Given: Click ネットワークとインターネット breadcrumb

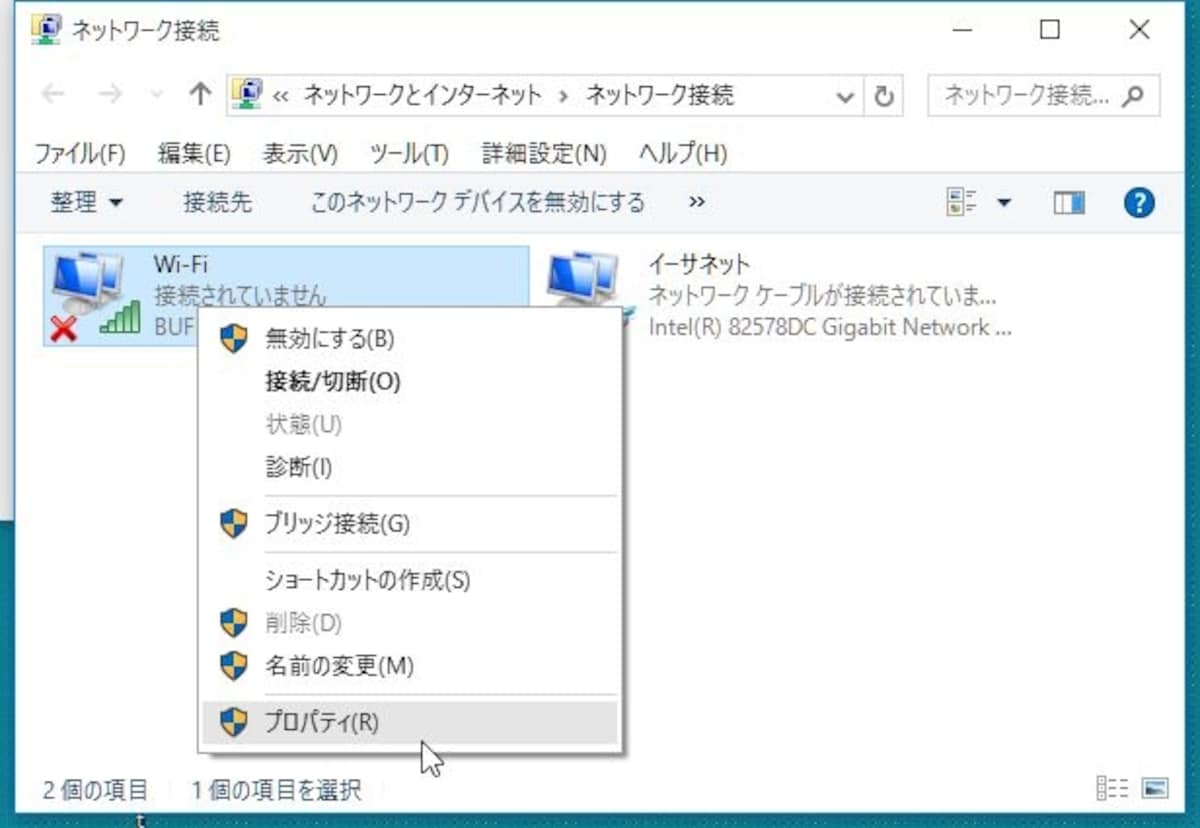Looking at the screenshot, I should (423, 95).
